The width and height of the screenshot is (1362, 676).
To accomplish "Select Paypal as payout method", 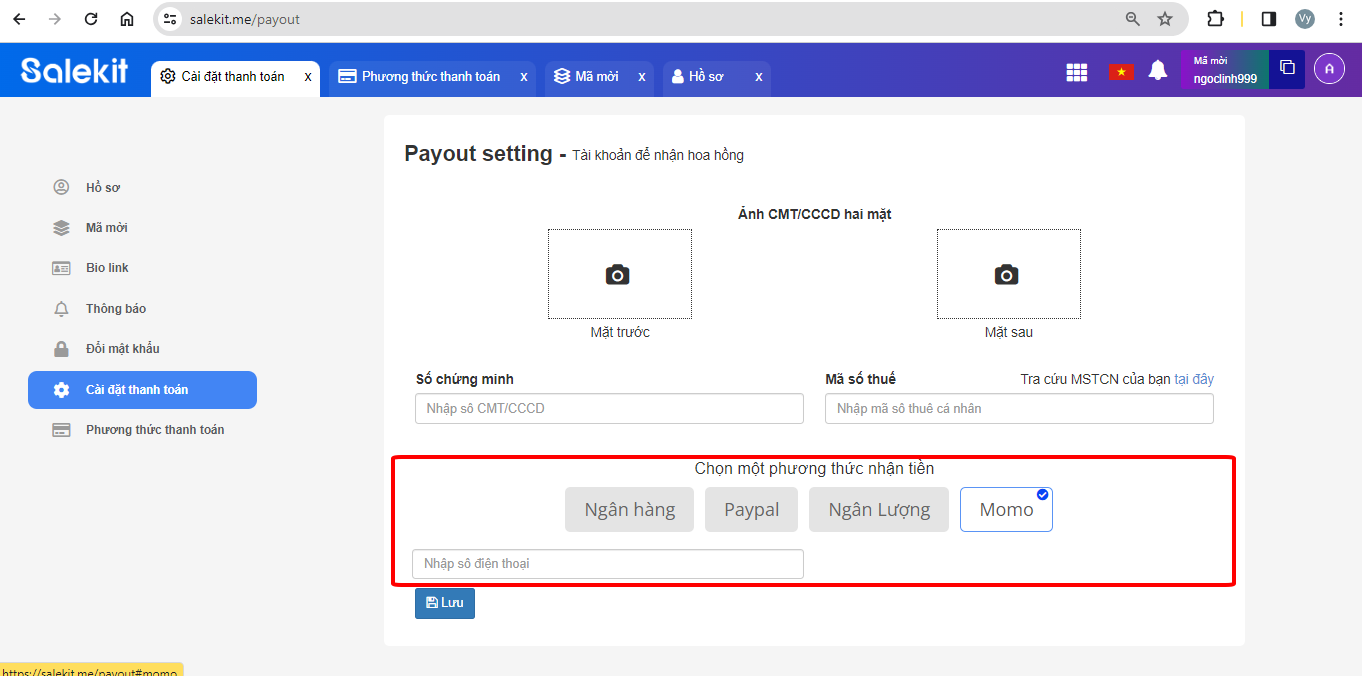I will pyautogui.click(x=751, y=510).
